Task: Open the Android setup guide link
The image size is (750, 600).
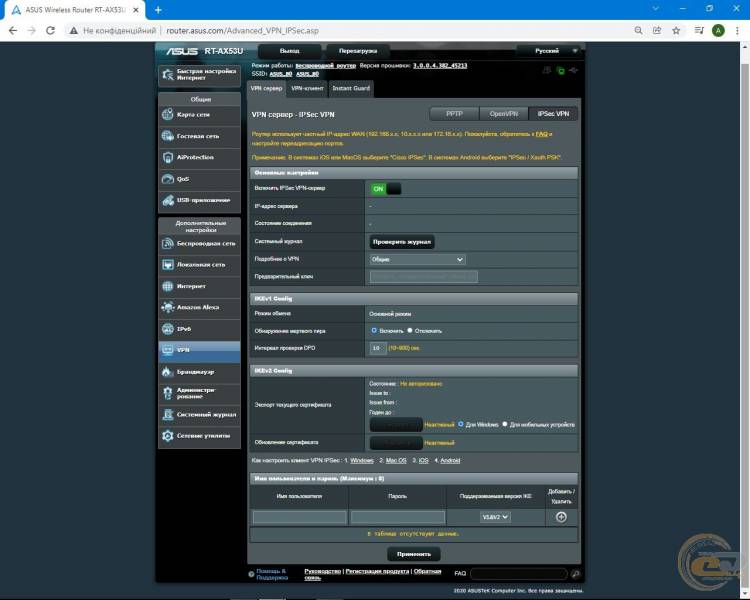Action: point(450,461)
